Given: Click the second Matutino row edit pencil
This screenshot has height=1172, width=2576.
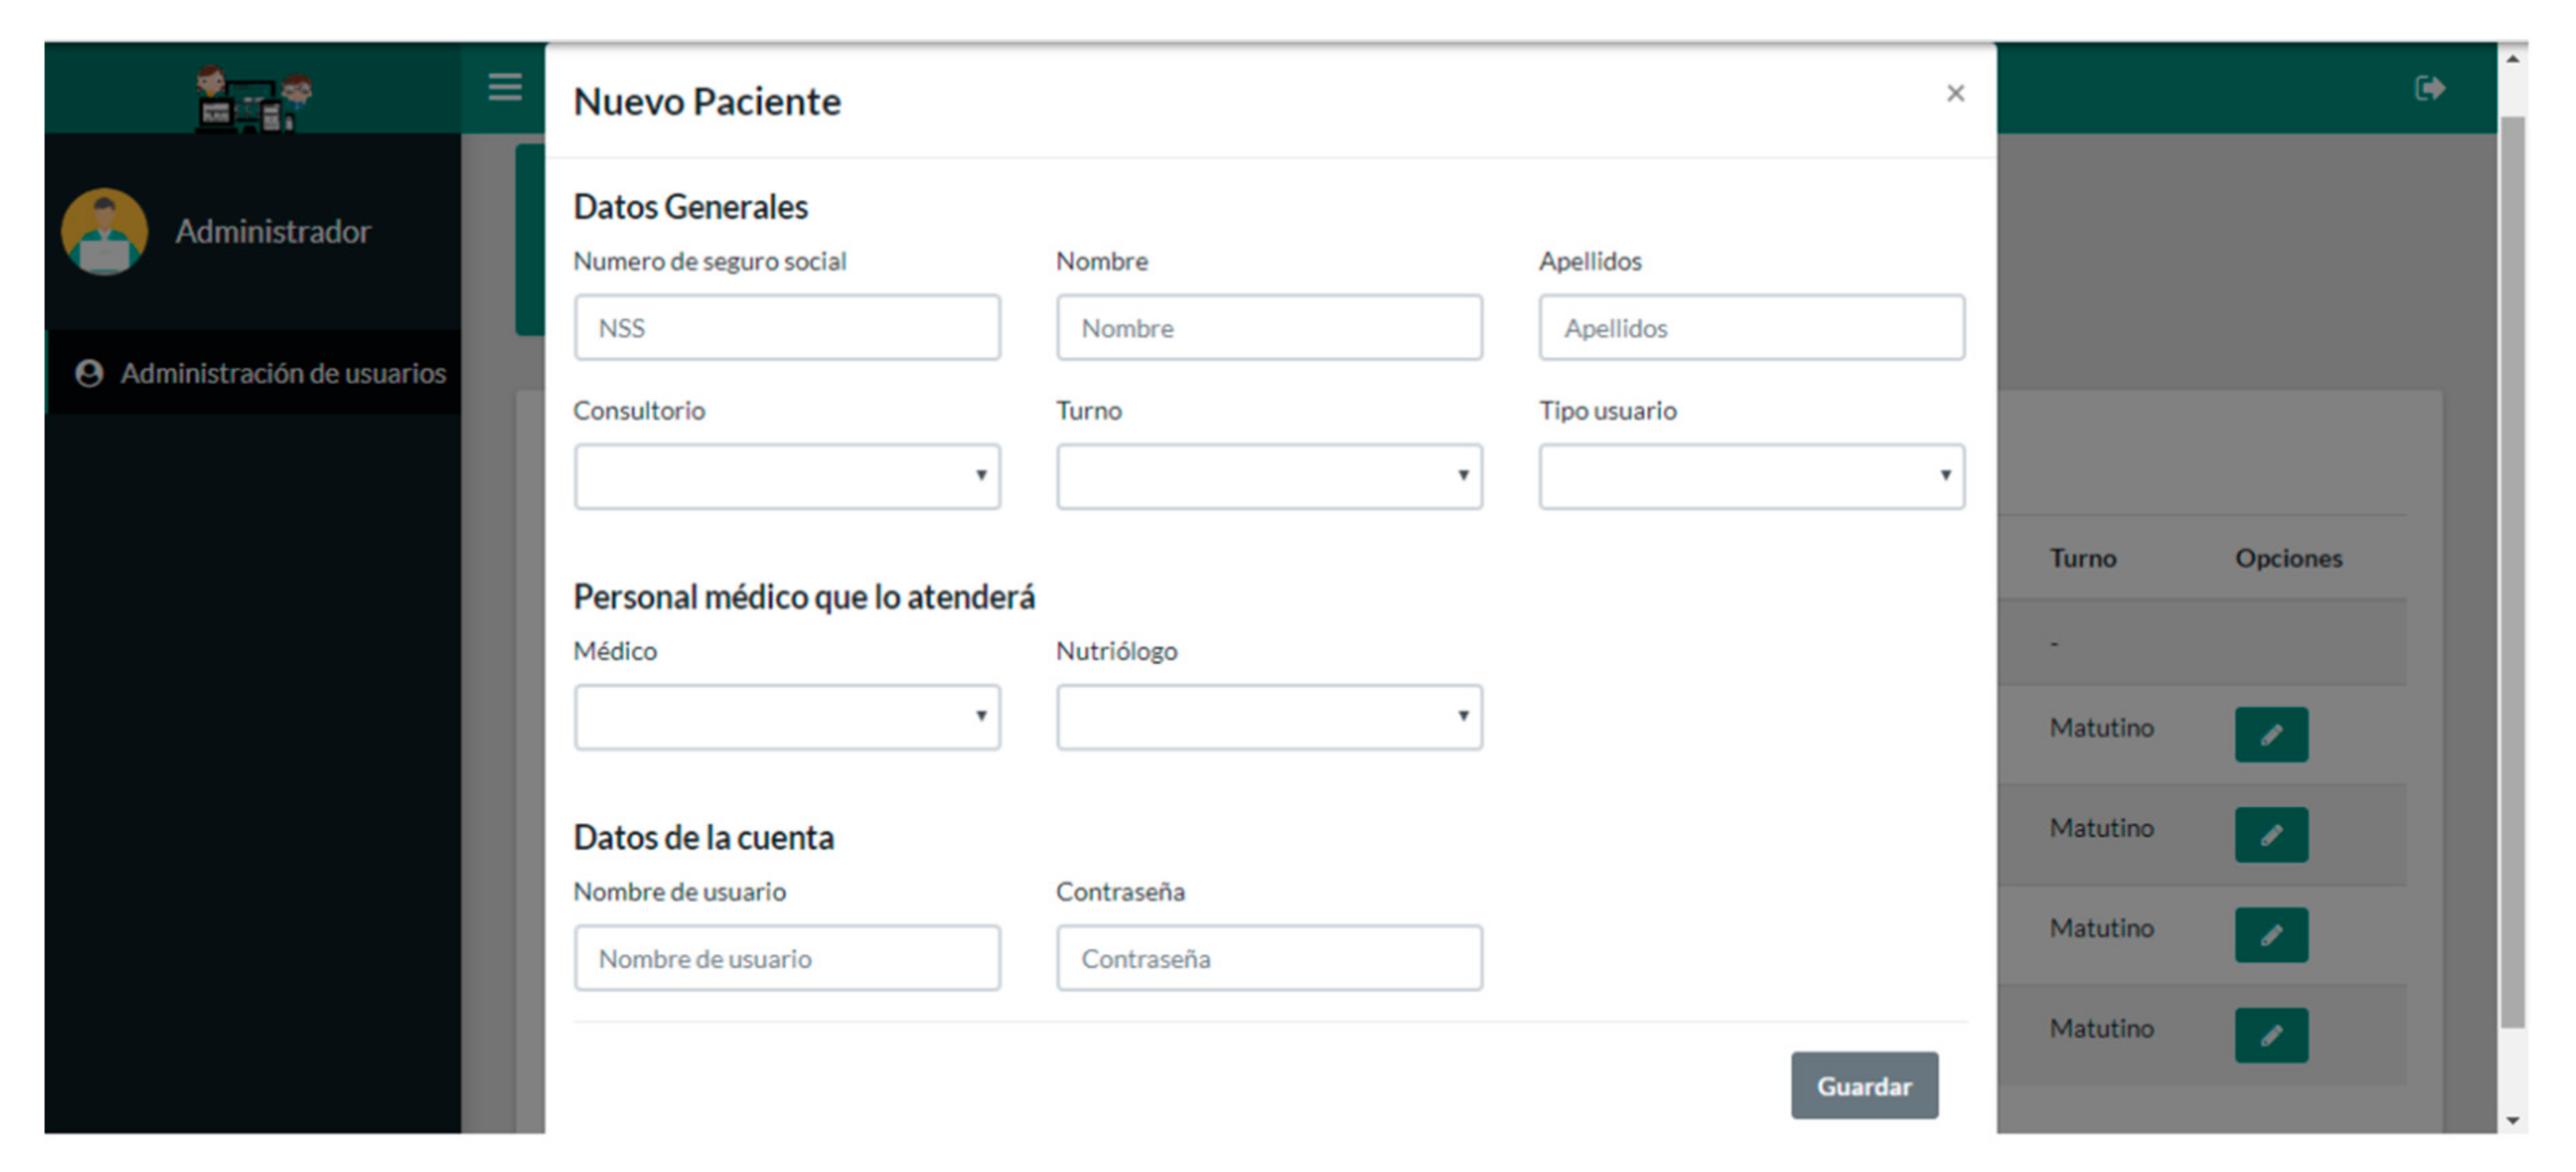Looking at the screenshot, I should coord(2271,835).
